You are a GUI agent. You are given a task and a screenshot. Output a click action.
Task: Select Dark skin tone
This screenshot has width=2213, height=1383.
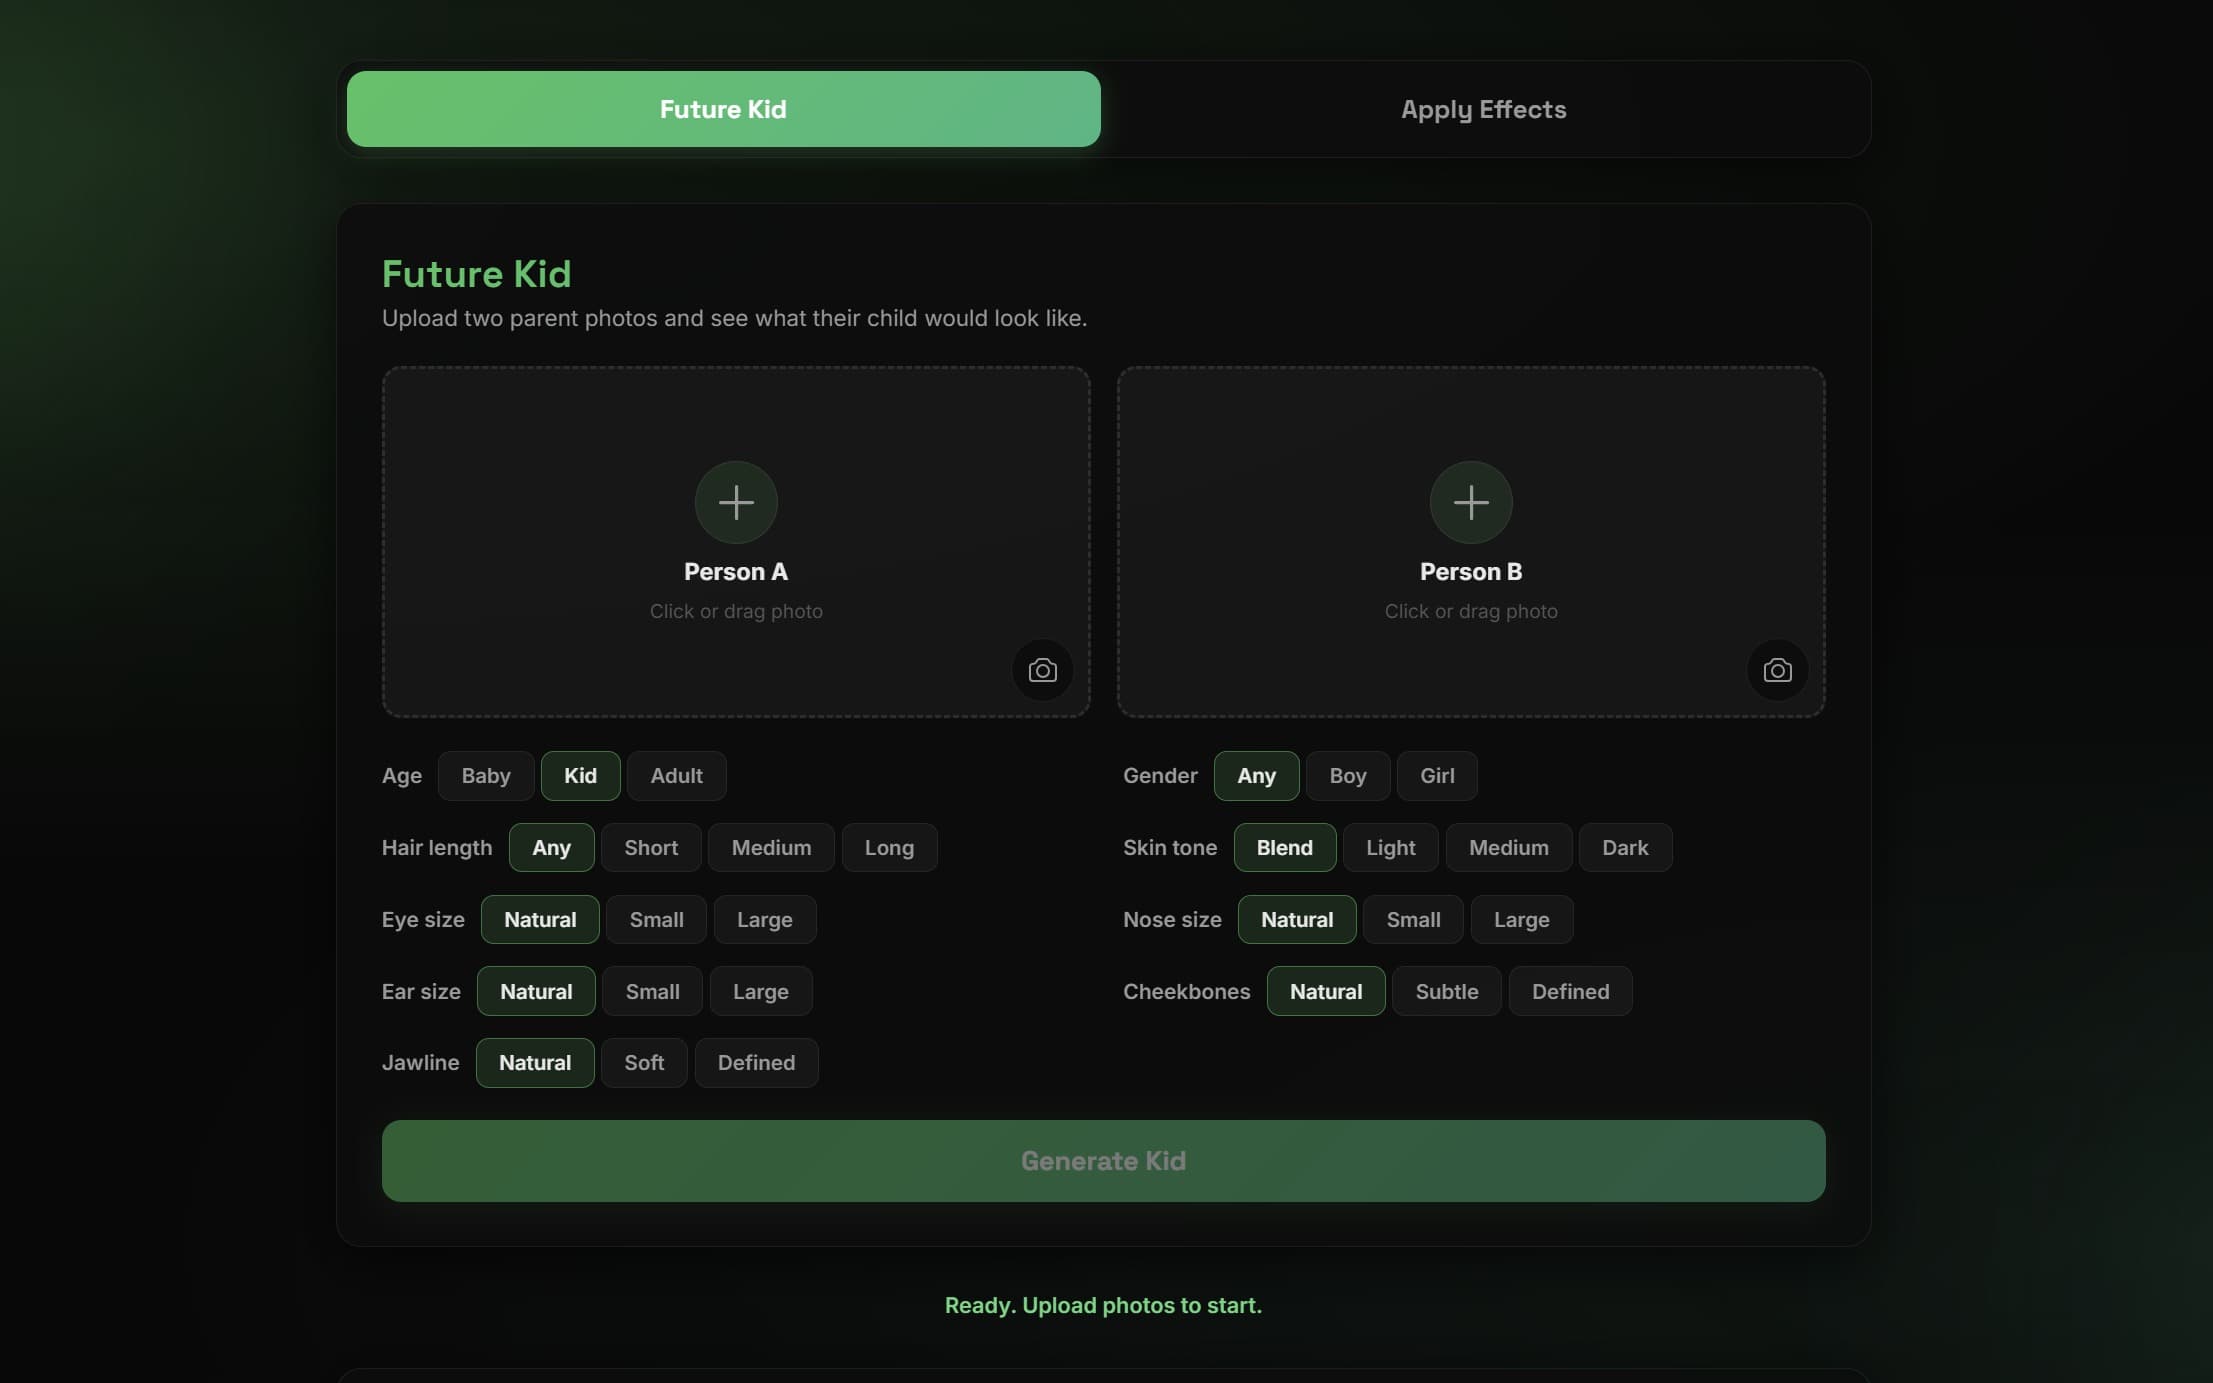1625,848
